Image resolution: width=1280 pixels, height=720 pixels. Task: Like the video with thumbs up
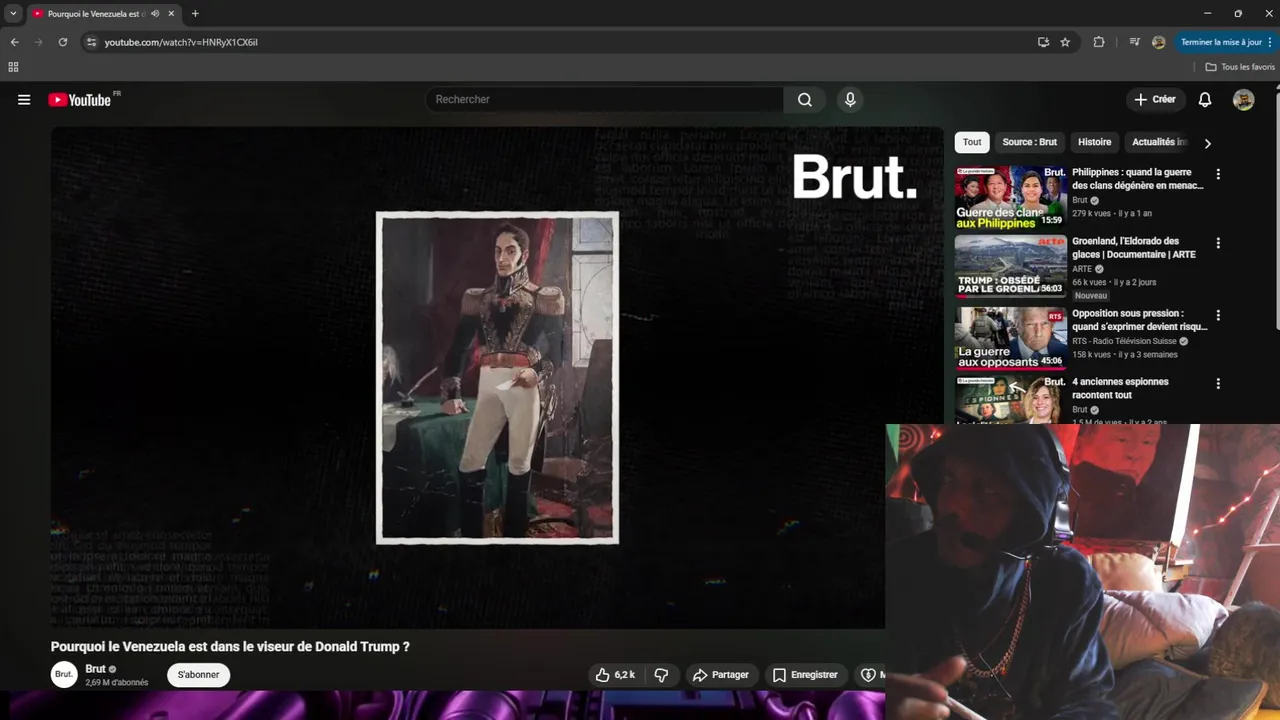click(616, 675)
